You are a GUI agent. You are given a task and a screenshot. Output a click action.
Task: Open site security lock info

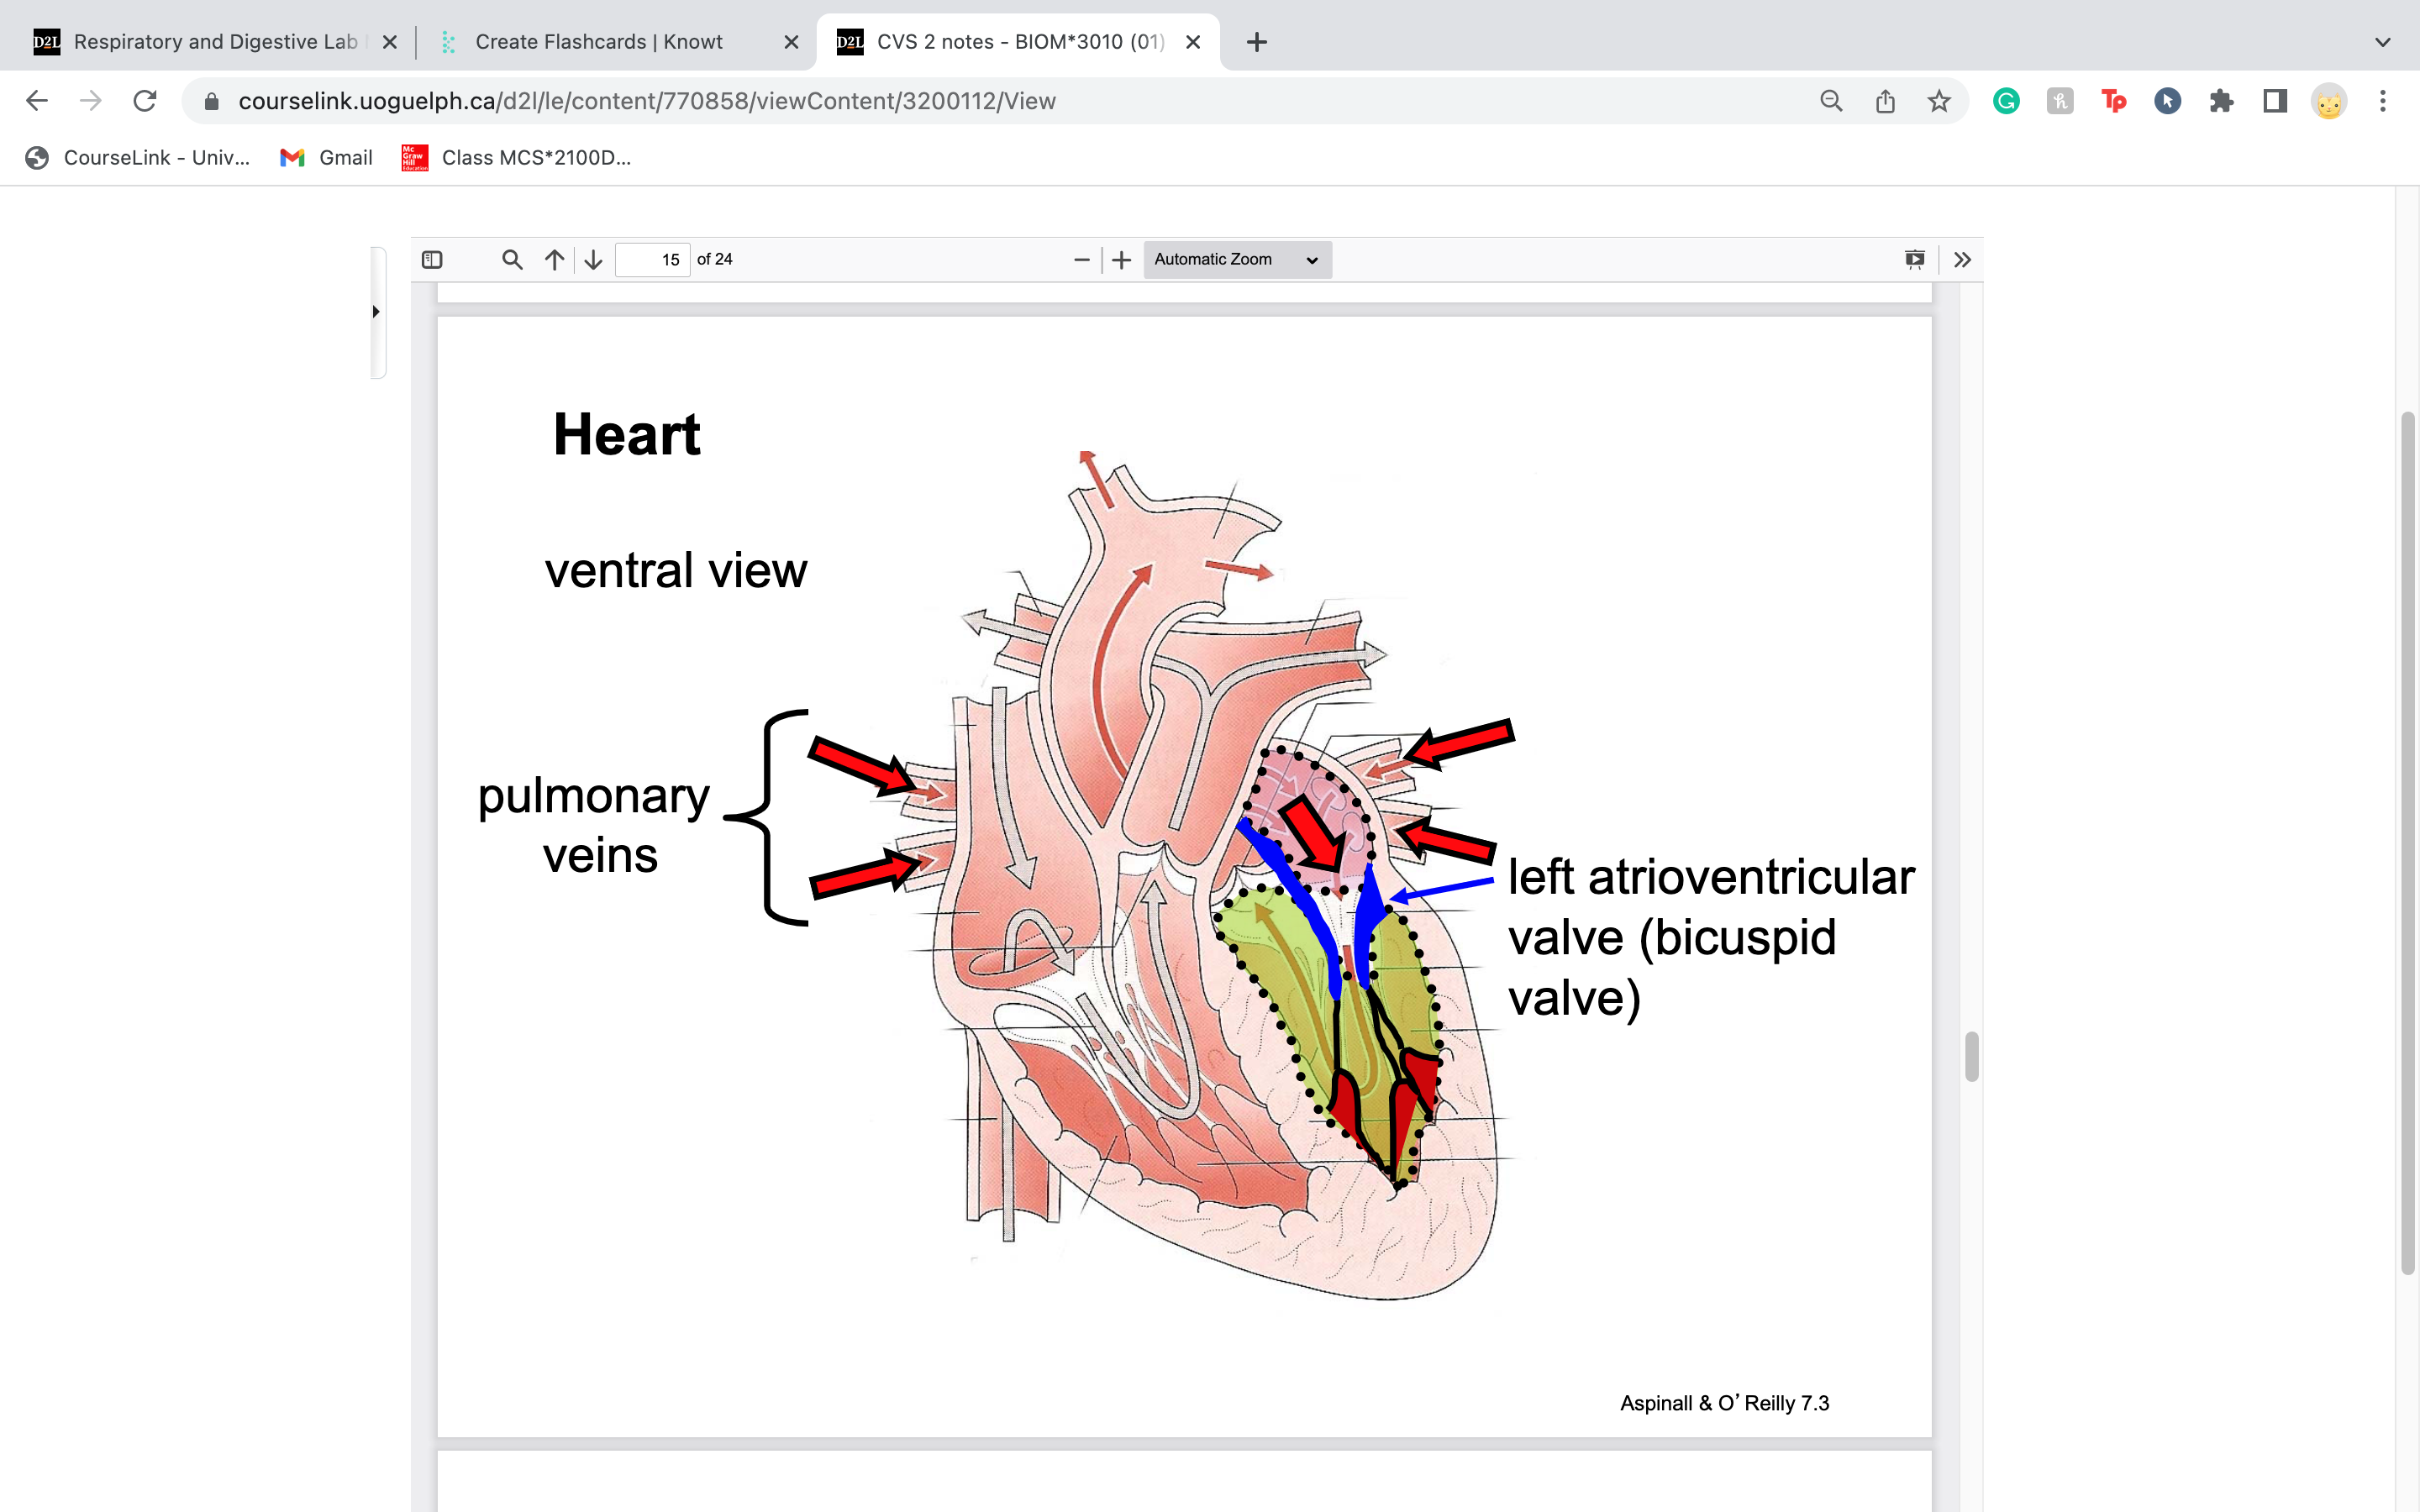211,101
